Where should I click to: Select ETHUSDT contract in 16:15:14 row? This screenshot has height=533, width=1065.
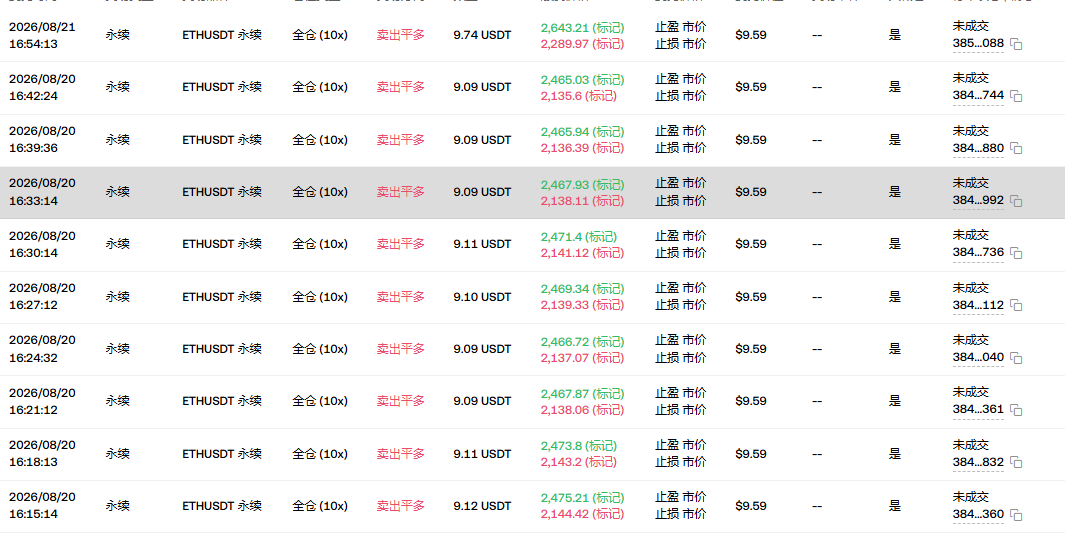(x=222, y=506)
